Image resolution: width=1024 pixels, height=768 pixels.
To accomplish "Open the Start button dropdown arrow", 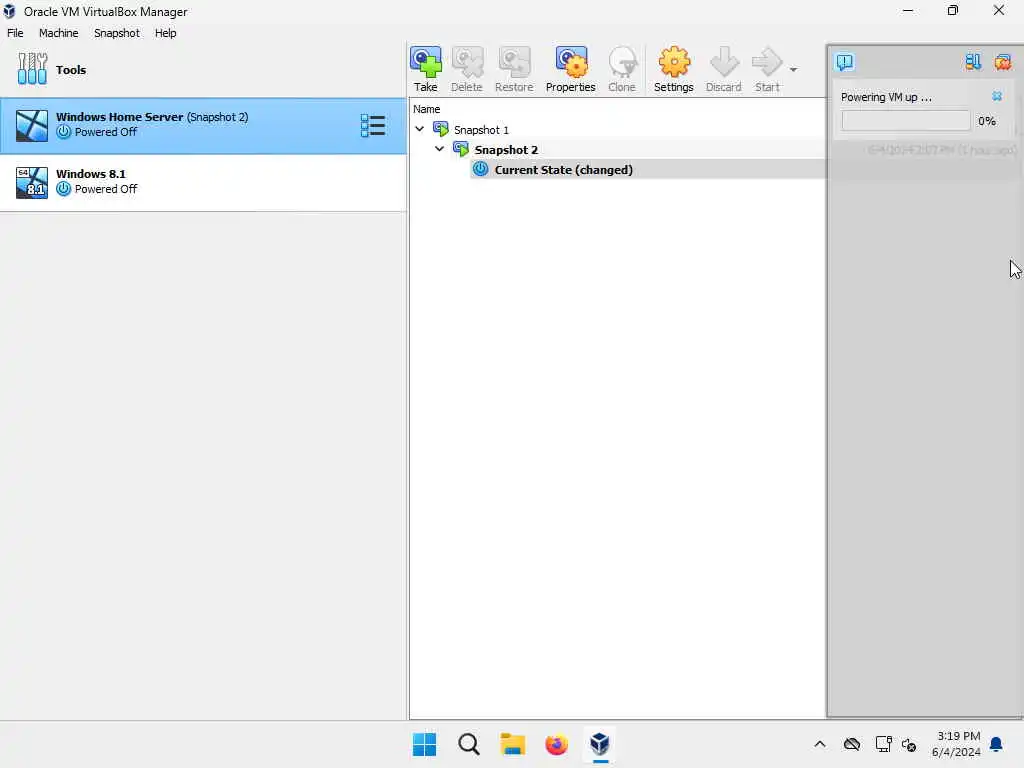I will (x=793, y=69).
